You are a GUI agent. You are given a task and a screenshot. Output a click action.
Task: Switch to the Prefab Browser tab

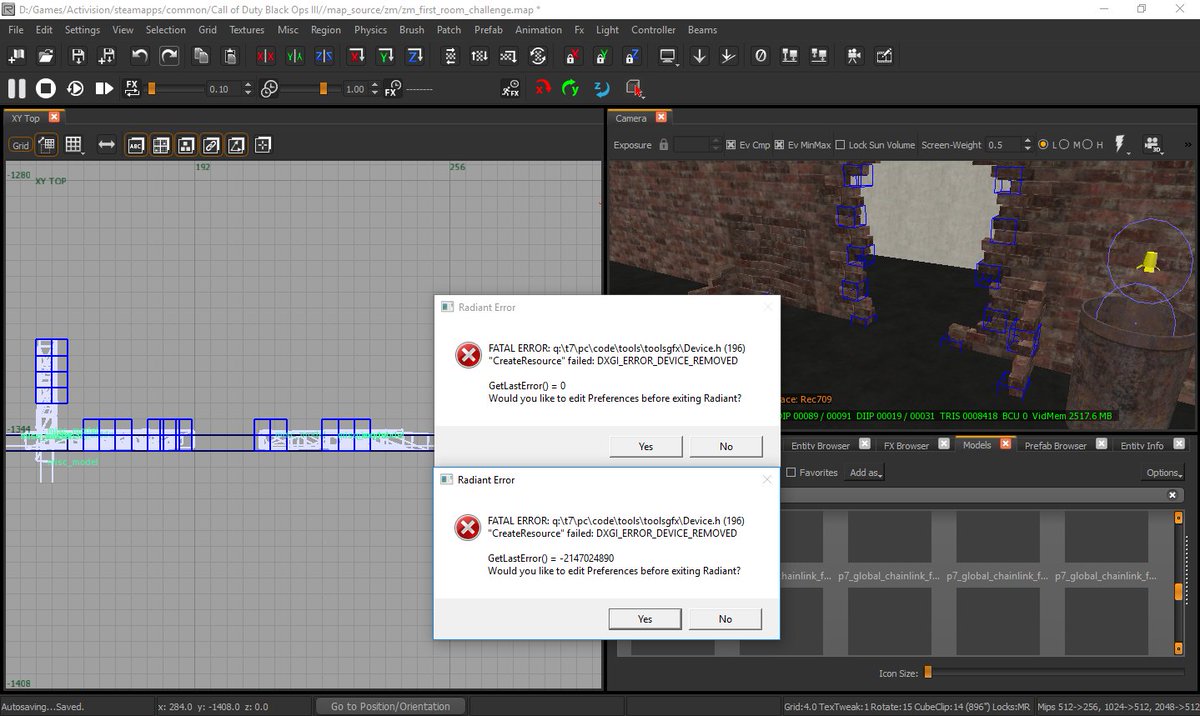click(x=1055, y=445)
